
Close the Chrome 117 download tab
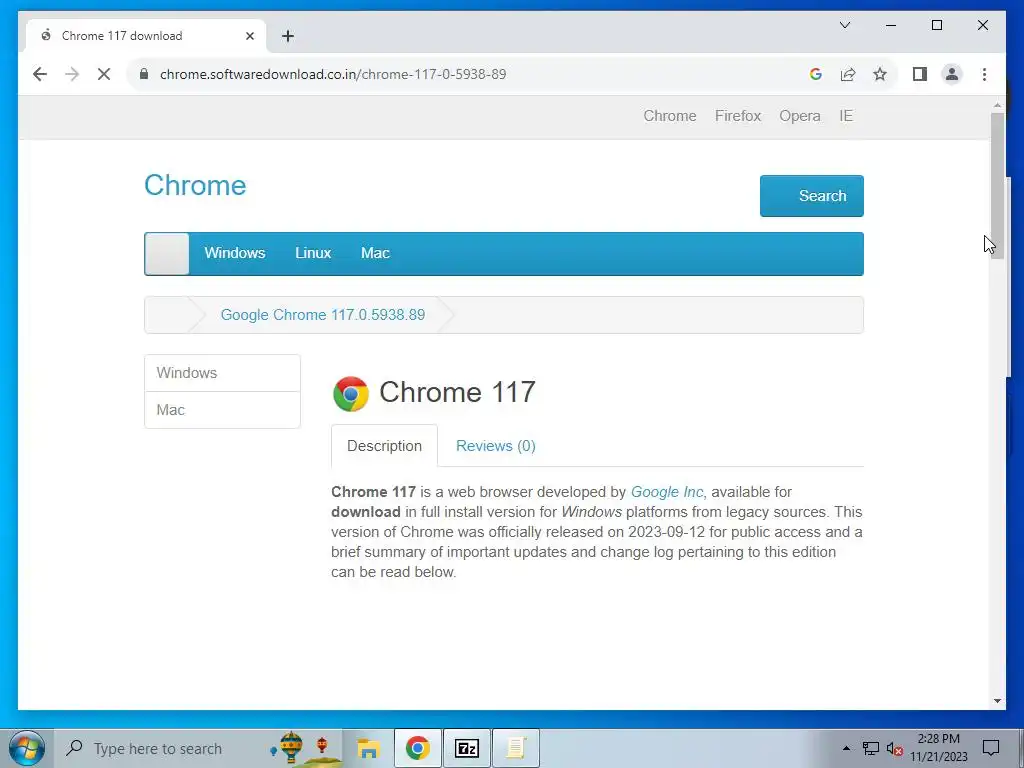249,36
